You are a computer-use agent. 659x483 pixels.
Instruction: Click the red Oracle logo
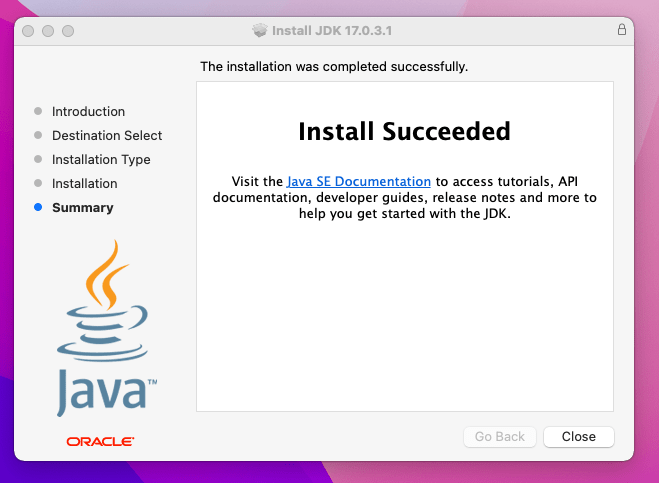100,441
